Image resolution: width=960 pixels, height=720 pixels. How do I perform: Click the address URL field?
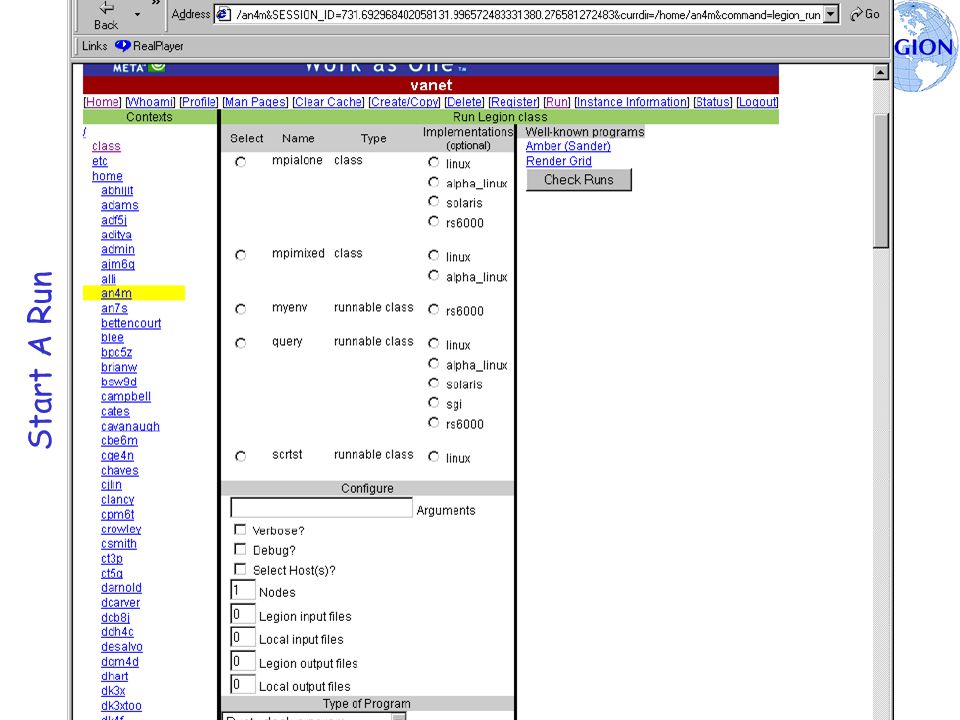[x=528, y=15]
